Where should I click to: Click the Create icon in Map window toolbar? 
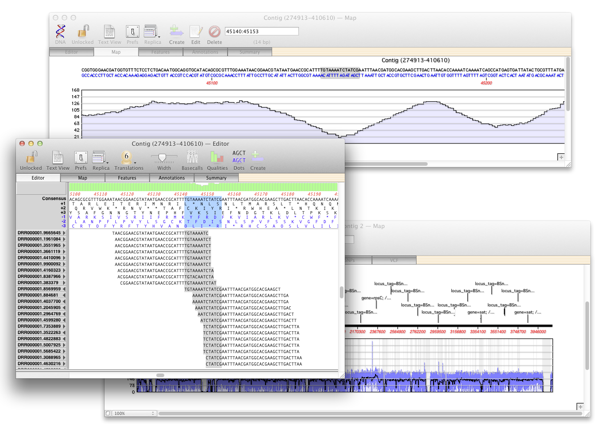176,32
